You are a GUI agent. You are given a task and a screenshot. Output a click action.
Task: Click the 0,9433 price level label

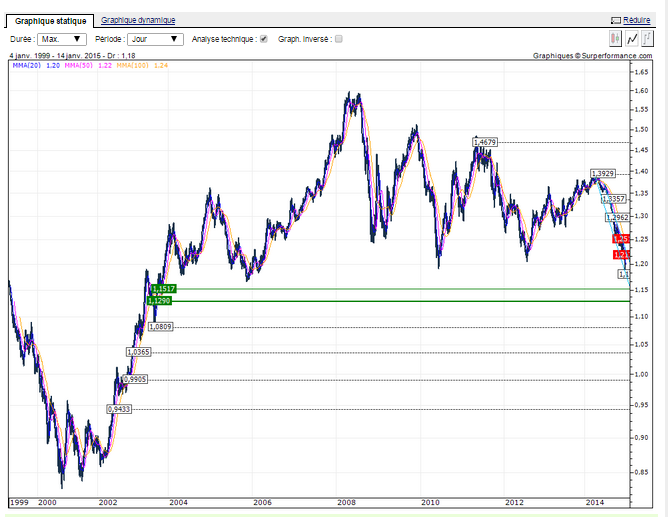(x=119, y=409)
